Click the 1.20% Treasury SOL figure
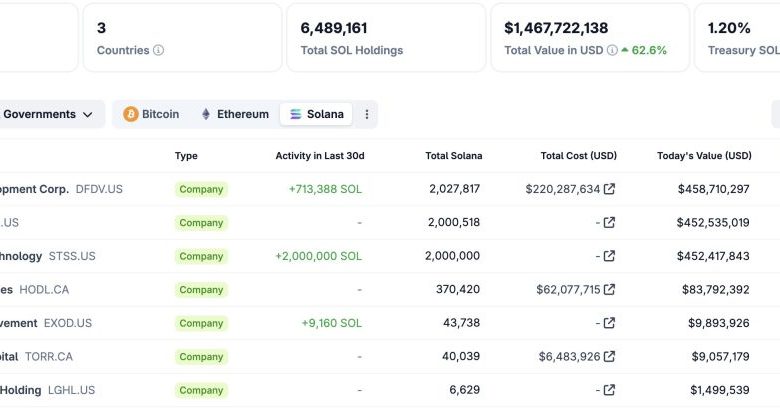The width and height of the screenshot is (780, 414). pos(729,28)
